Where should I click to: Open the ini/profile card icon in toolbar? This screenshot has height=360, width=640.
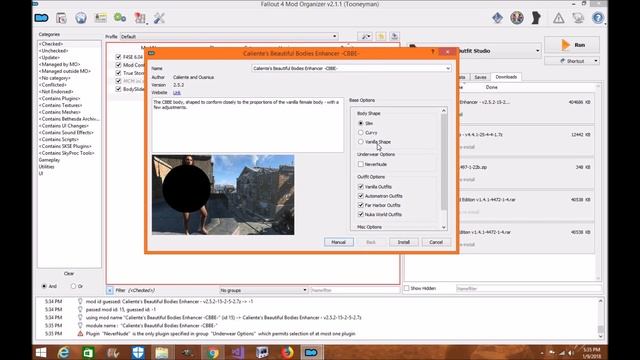[100, 18]
